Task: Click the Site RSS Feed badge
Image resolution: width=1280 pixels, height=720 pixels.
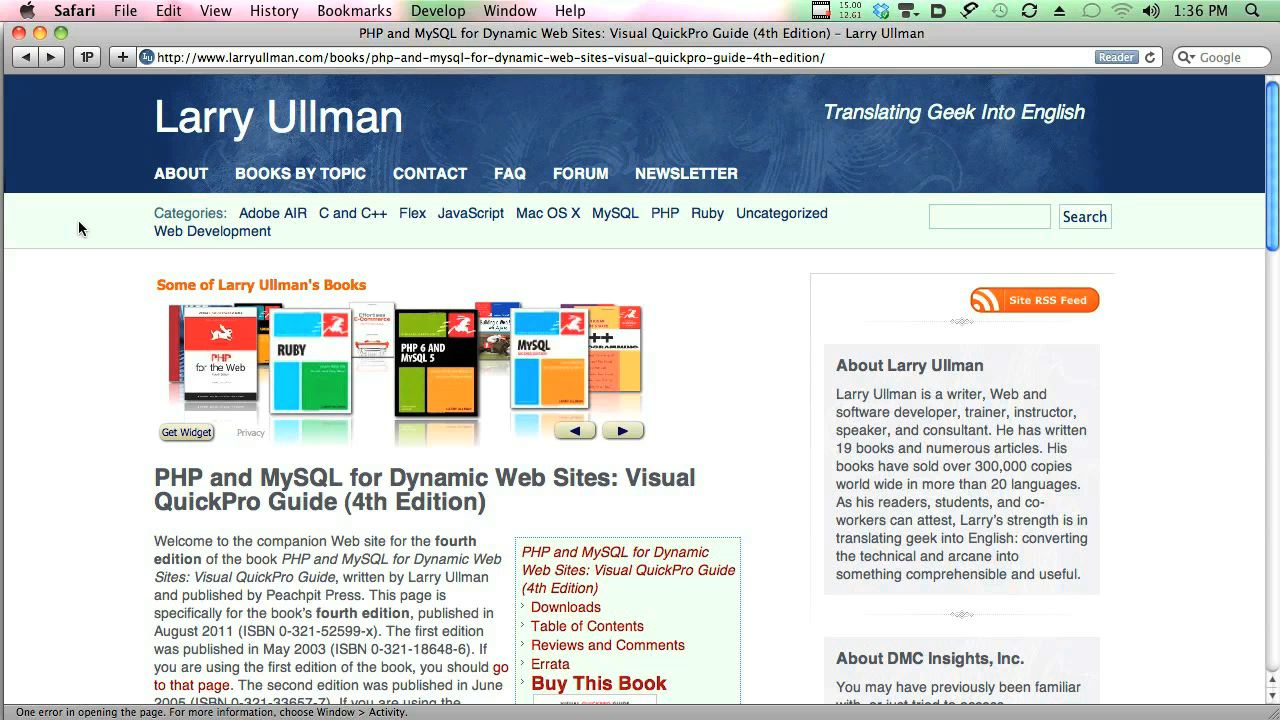Action: 1034,300
